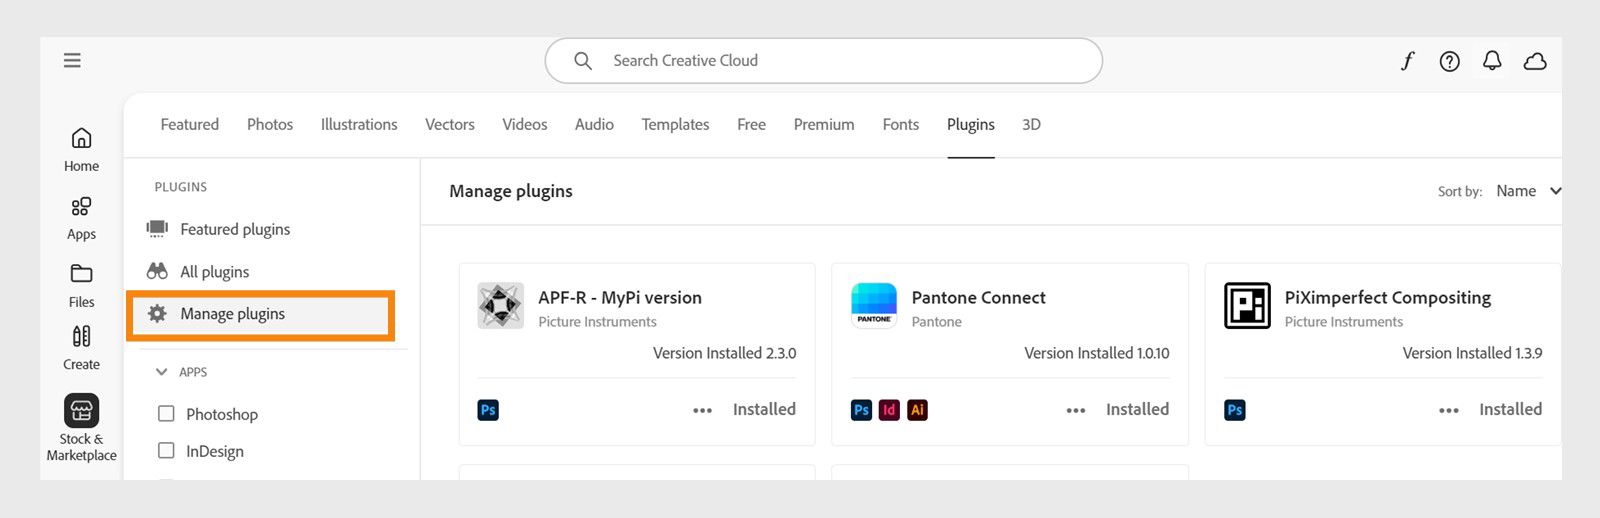The height and width of the screenshot is (518, 1600).
Task: Open more options for APF-R plugin
Action: (702, 410)
